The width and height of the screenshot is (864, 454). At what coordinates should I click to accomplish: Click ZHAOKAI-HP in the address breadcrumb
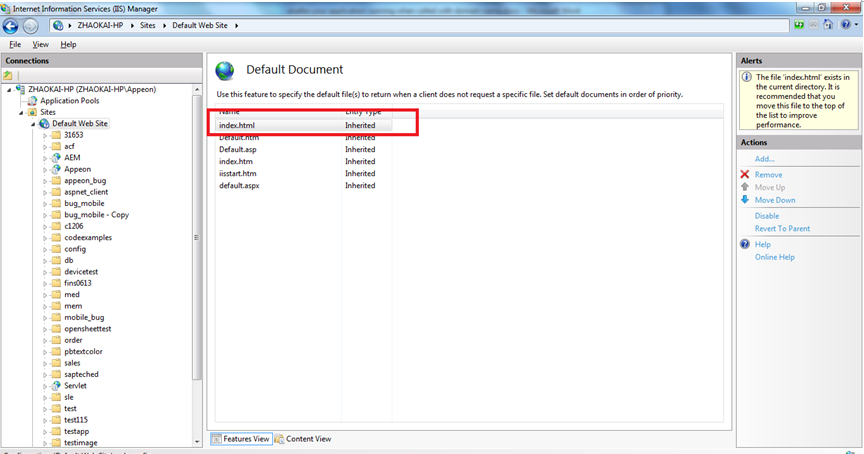(x=100, y=25)
